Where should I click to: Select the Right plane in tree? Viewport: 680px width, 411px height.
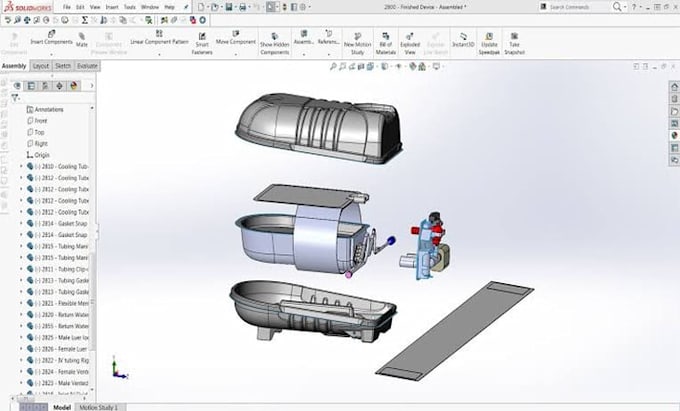coord(37,144)
